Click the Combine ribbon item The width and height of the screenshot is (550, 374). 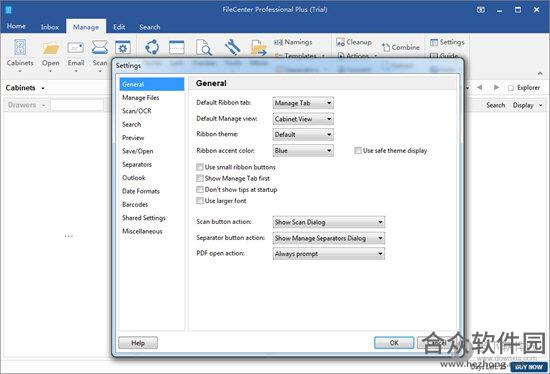[401, 47]
